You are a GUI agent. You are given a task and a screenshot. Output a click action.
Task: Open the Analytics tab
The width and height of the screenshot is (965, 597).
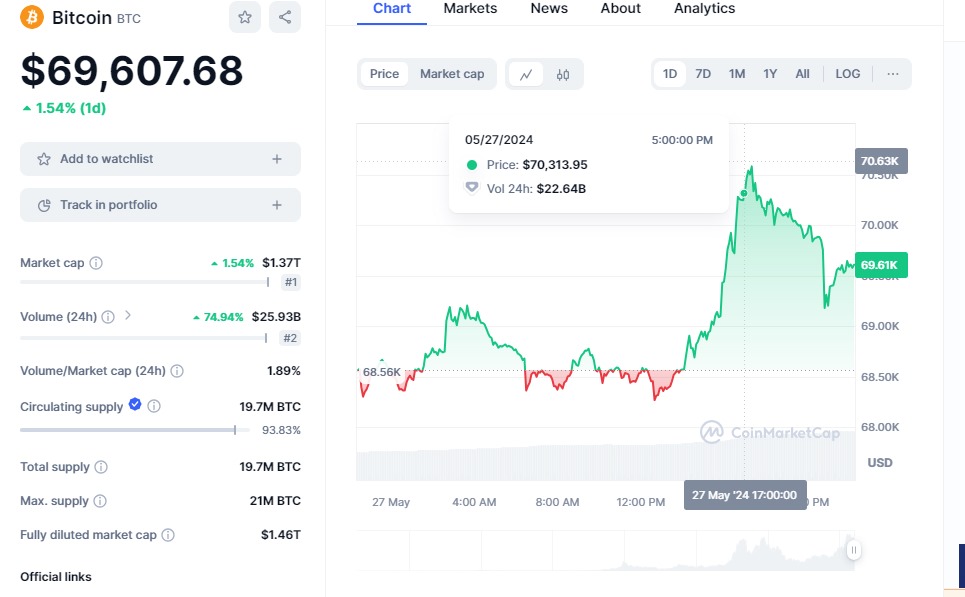point(705,9)
